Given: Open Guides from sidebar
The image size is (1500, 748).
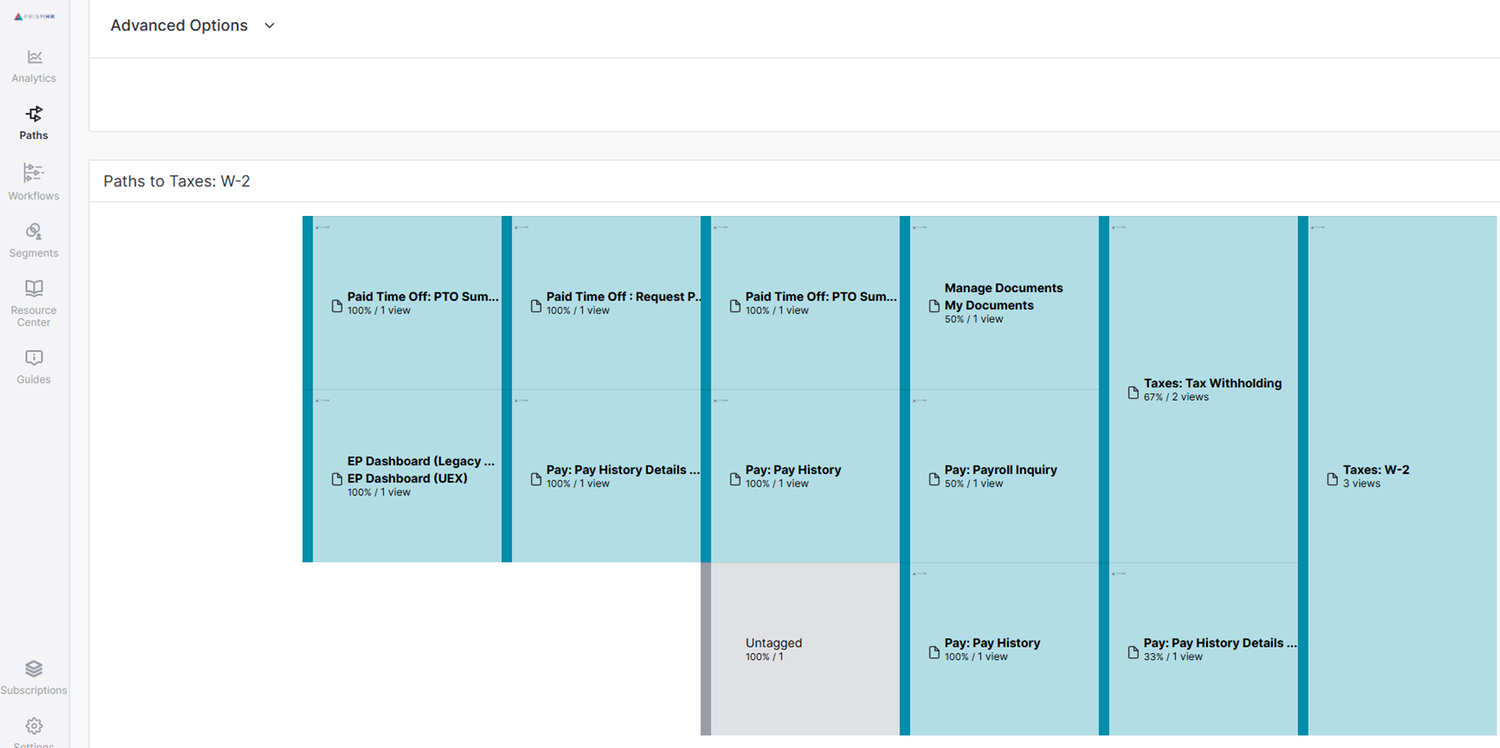Looking at the screenshot, I should click(x=34, y=366).
